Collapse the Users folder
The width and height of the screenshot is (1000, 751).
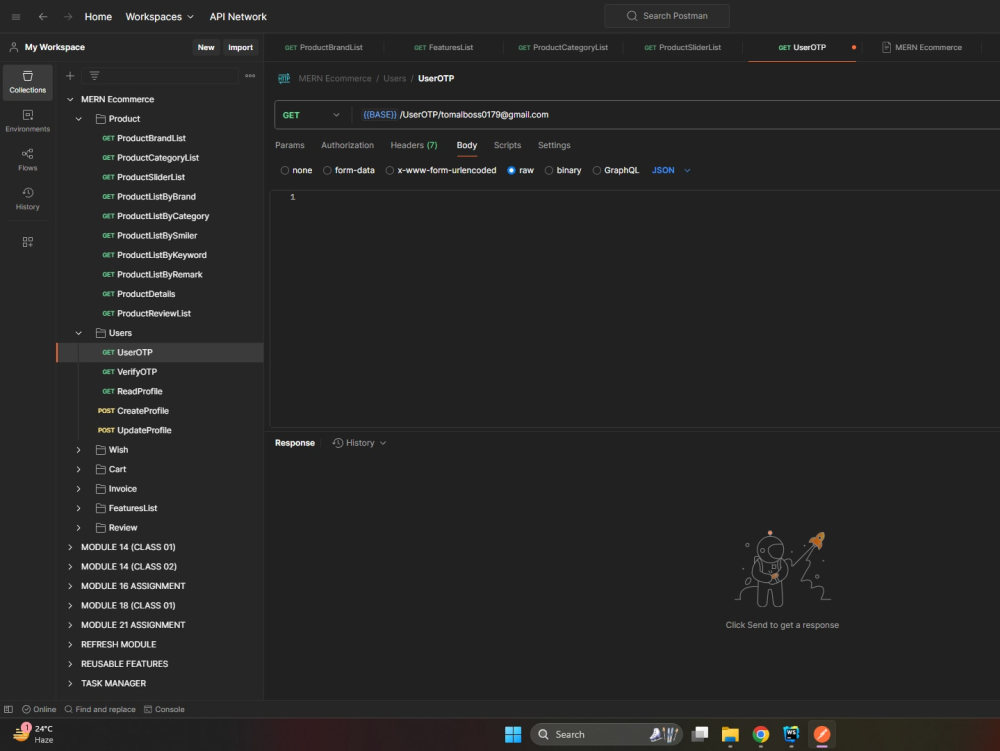tap(78, 333)
